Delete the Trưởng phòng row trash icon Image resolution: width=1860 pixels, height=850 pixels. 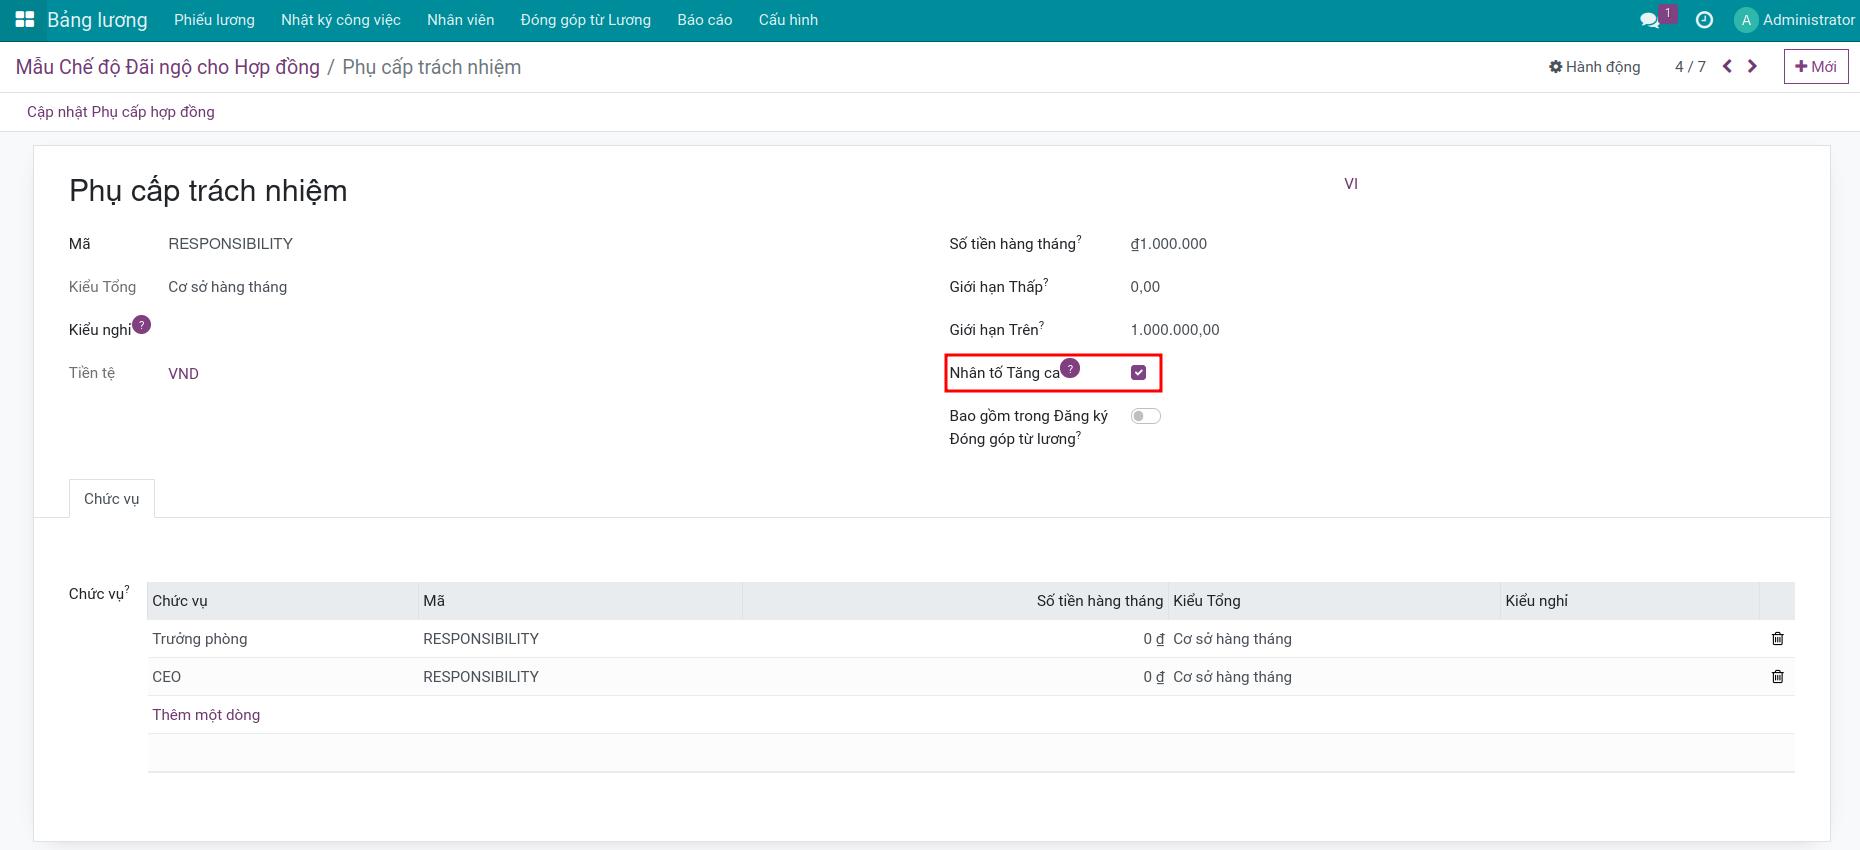1777,638
